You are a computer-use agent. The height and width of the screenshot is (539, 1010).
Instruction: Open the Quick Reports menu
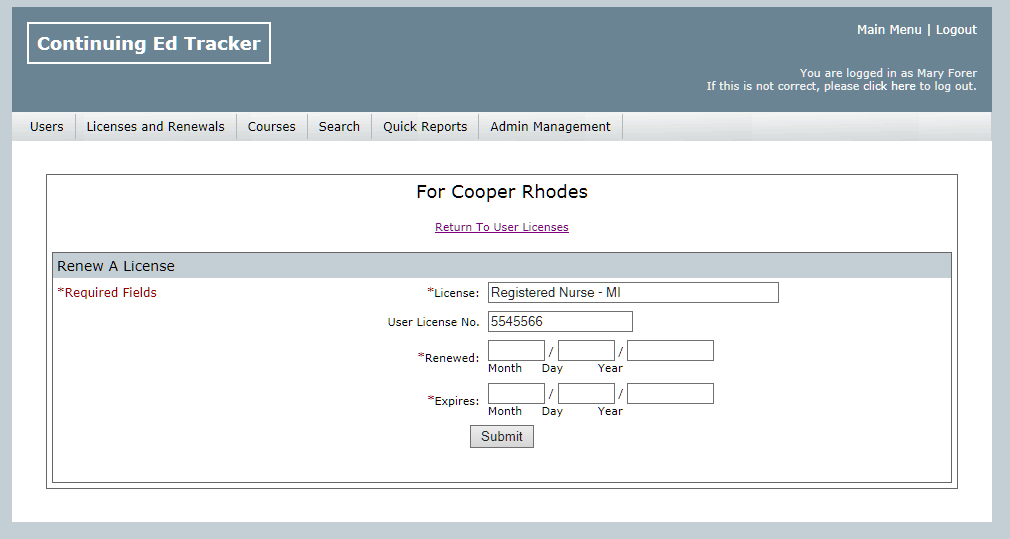coord(425,127)
